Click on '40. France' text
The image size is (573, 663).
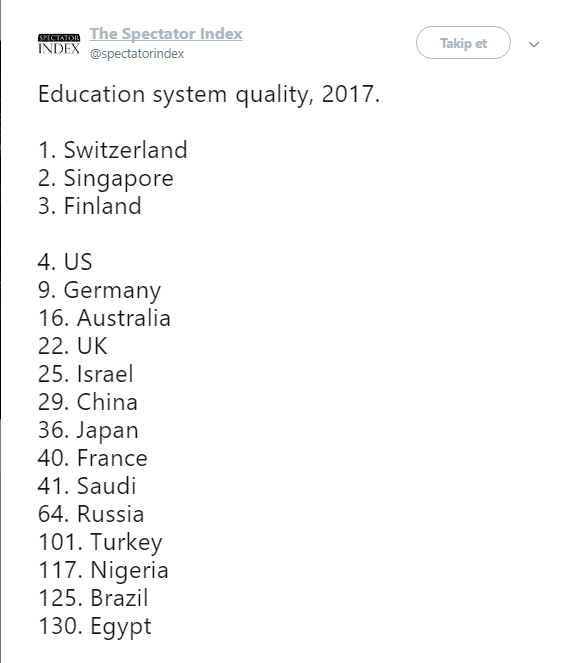[x=93, y=458]
